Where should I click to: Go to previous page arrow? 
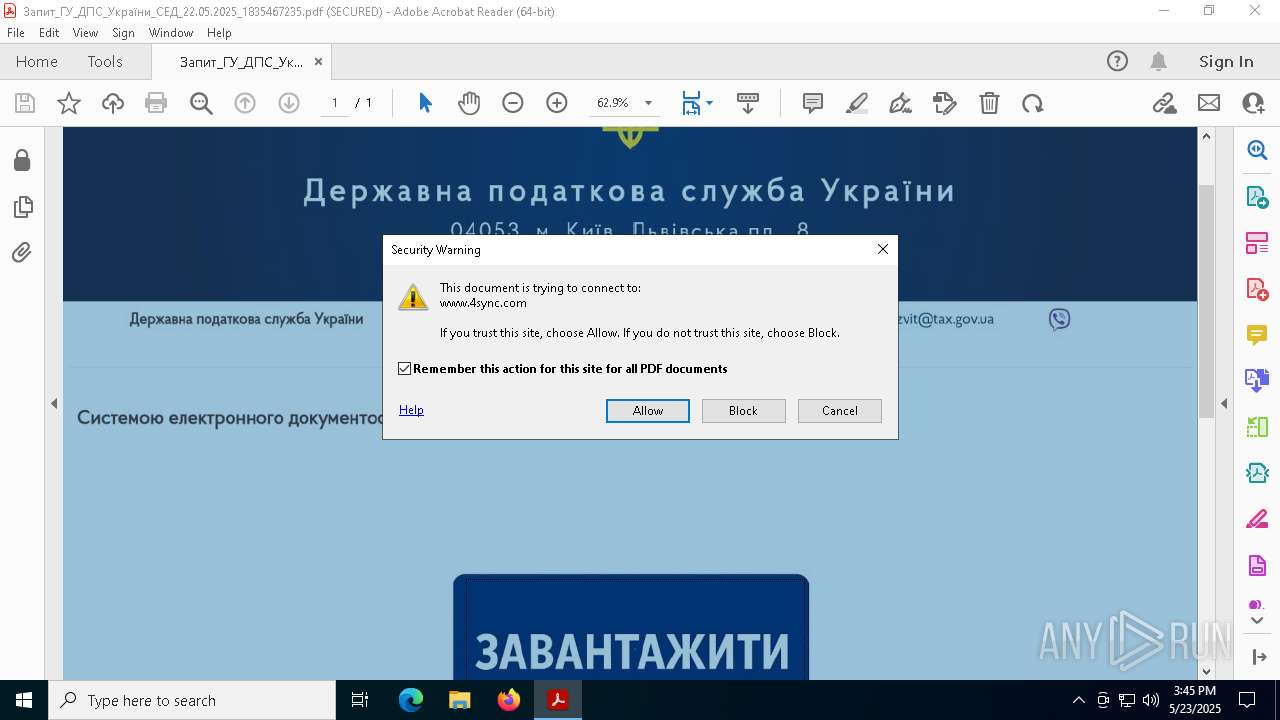pyautogui.click(x=245, y=103)
